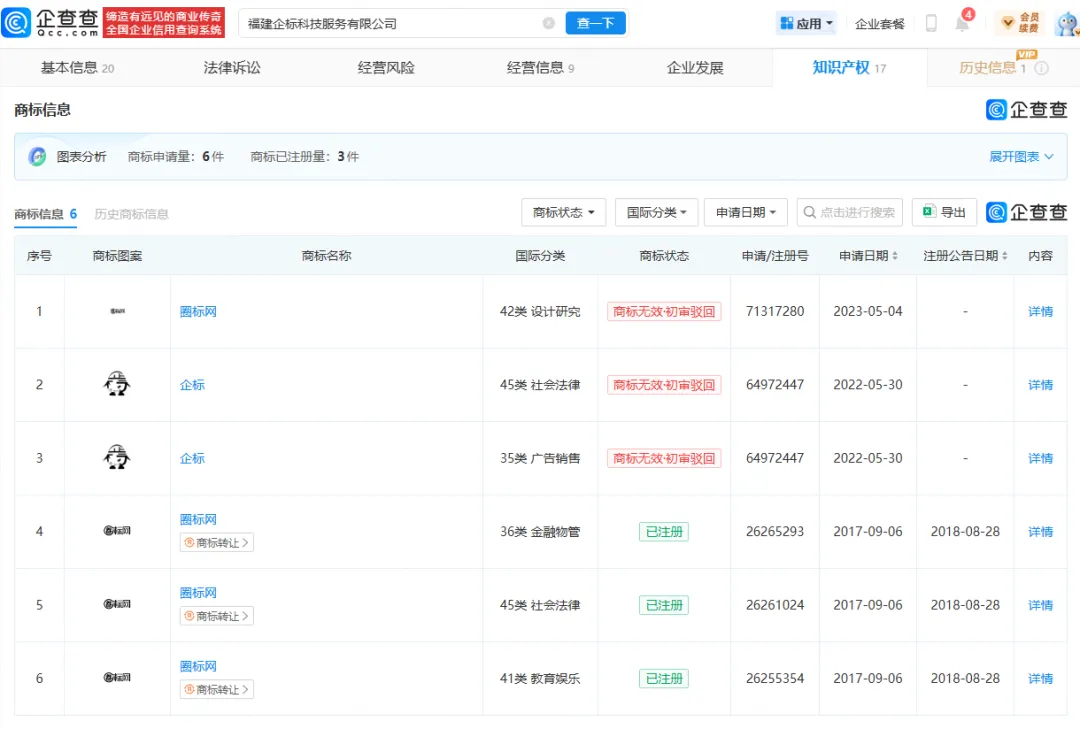Image resolution: width=1080 pixels, height=729 pixels.
Task: Expand charts via 展开图表
Action: [x=1021, y=156]
